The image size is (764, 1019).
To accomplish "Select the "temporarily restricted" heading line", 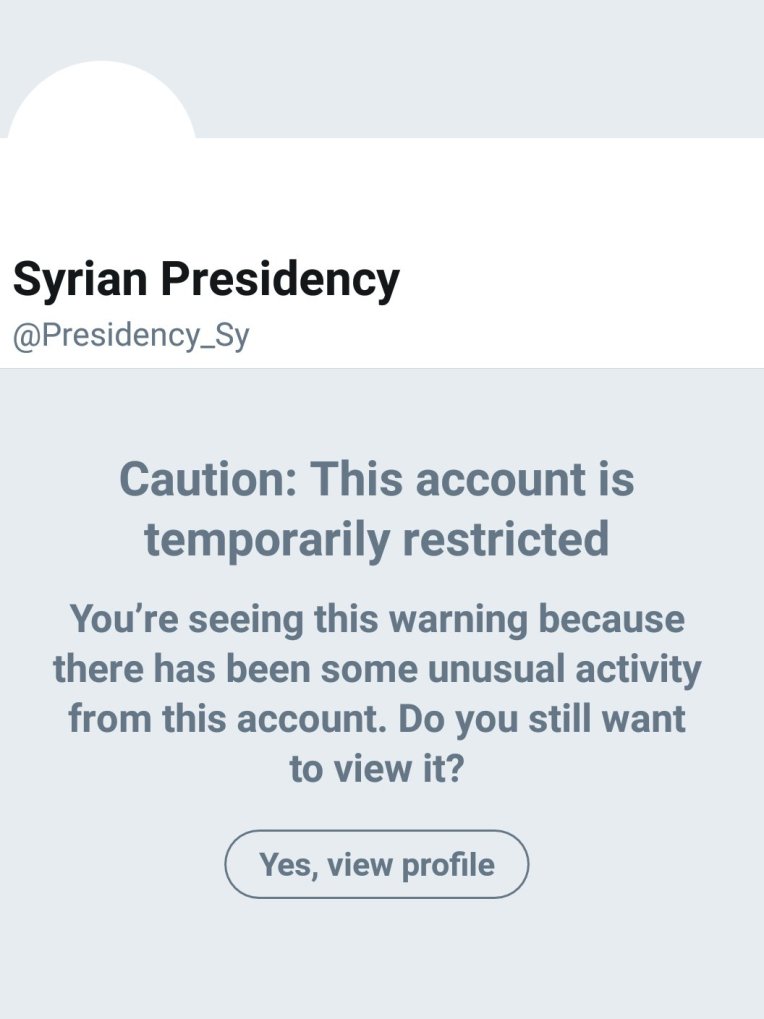I will (x=376, y=539).
